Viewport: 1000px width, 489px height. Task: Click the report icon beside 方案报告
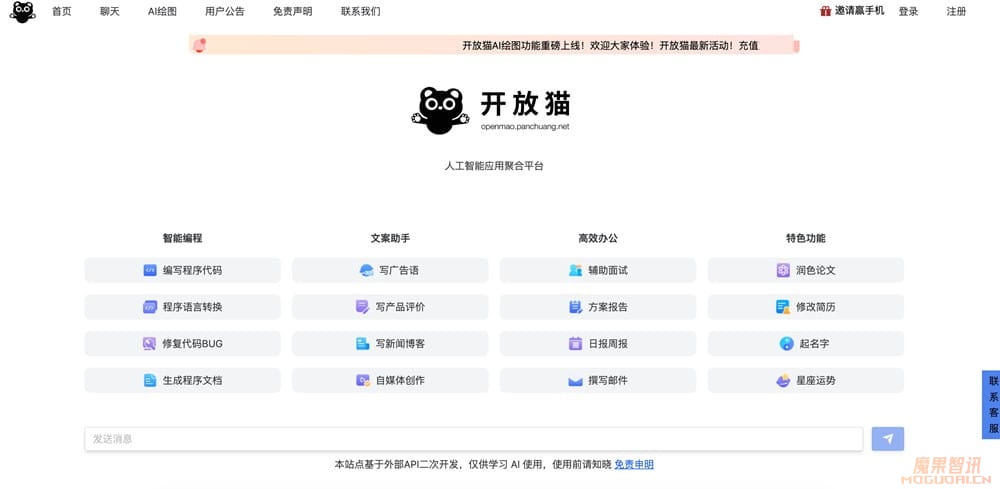pyautogui.click(x=575, y=307)
